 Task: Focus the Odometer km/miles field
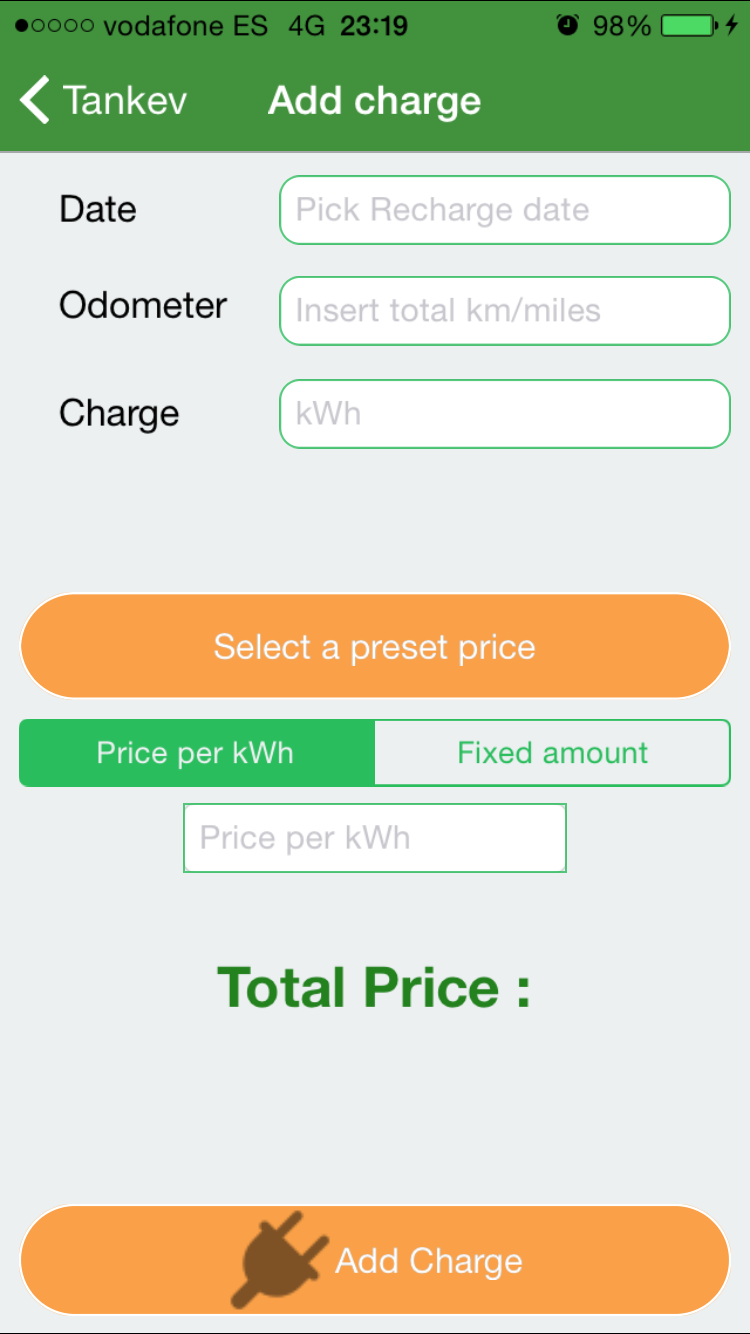tap(505, 311)
